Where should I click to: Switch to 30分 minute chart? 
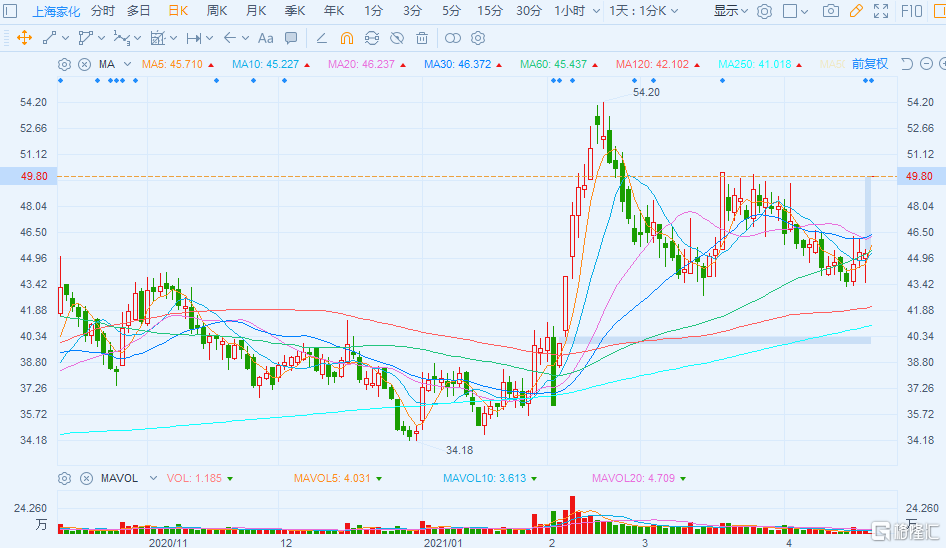click(x=529, y=11)
